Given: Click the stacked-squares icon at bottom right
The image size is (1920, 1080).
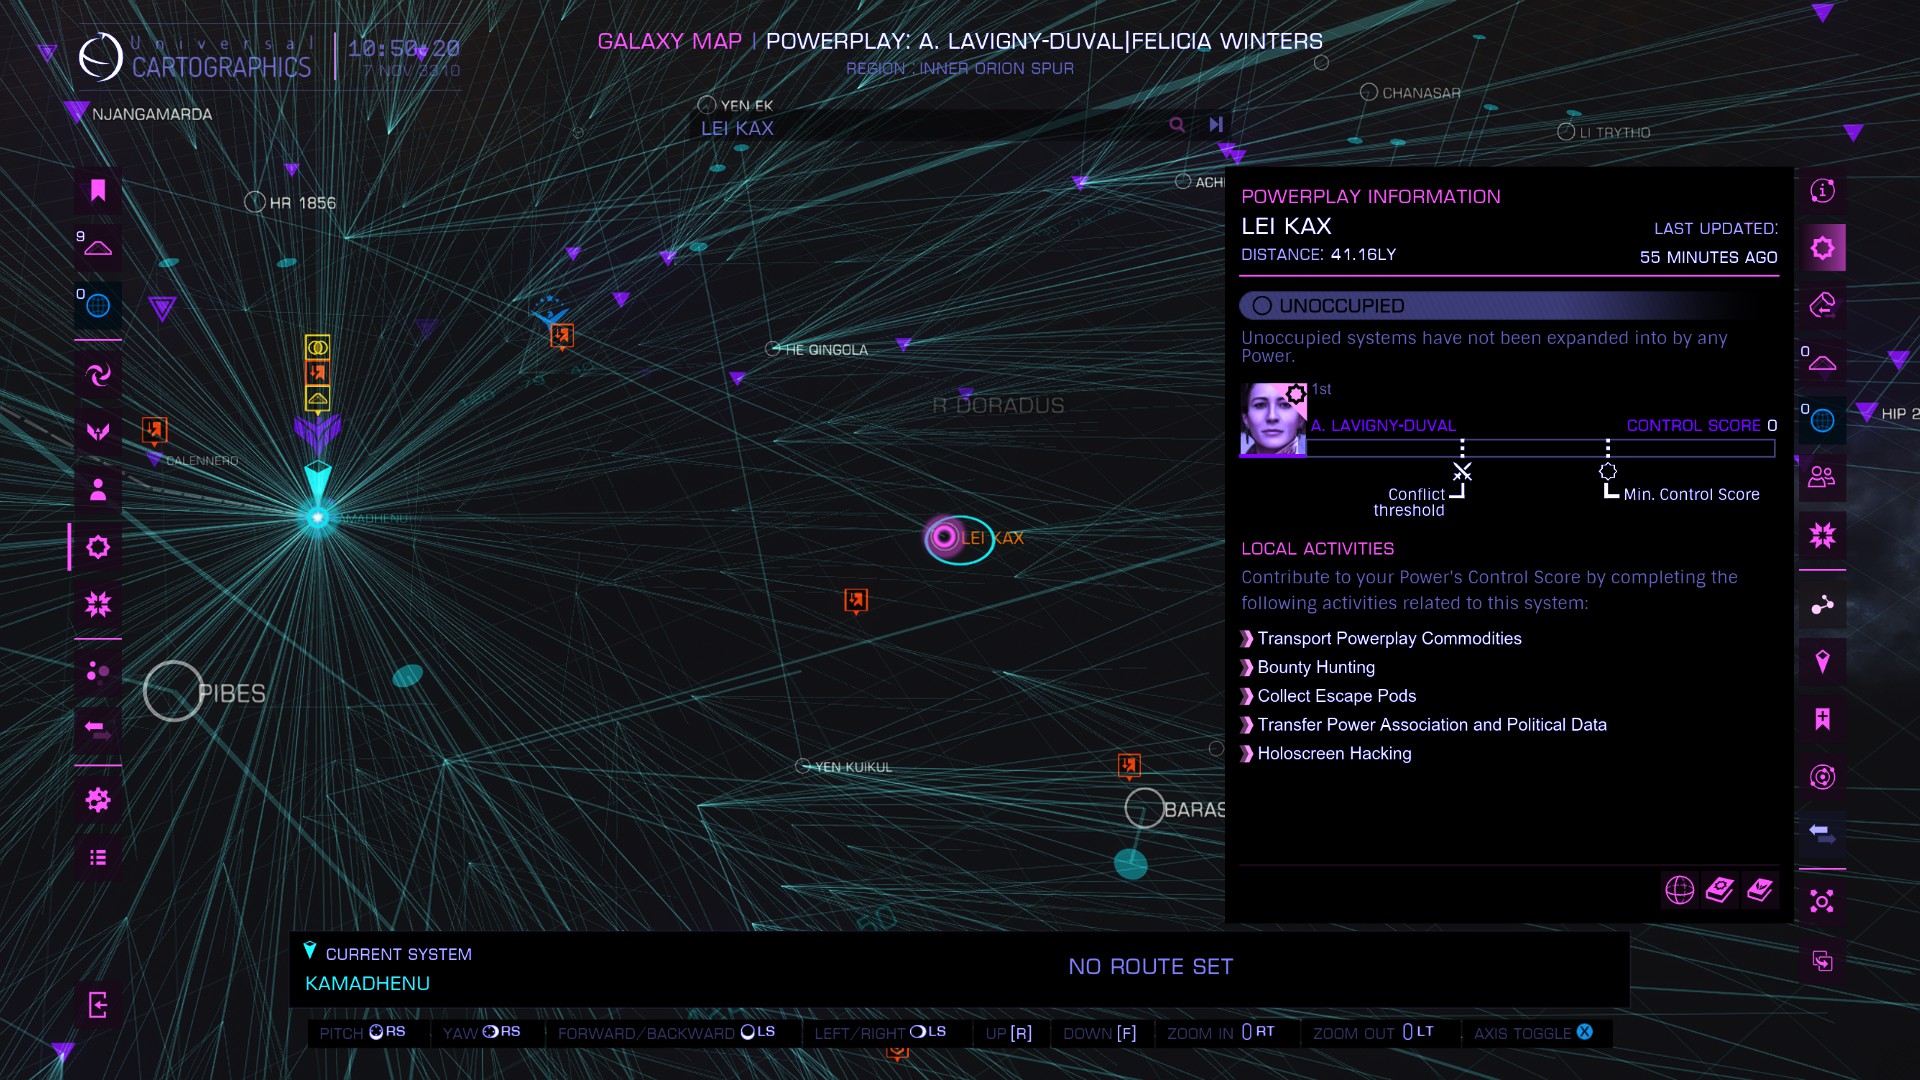Looking at the screenshot, I should [1822, 961].
